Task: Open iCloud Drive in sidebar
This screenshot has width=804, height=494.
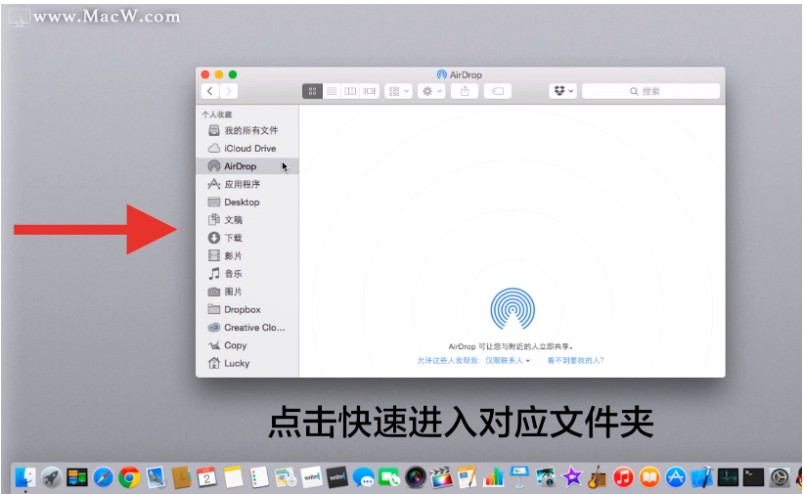Action: pos(247,148)
